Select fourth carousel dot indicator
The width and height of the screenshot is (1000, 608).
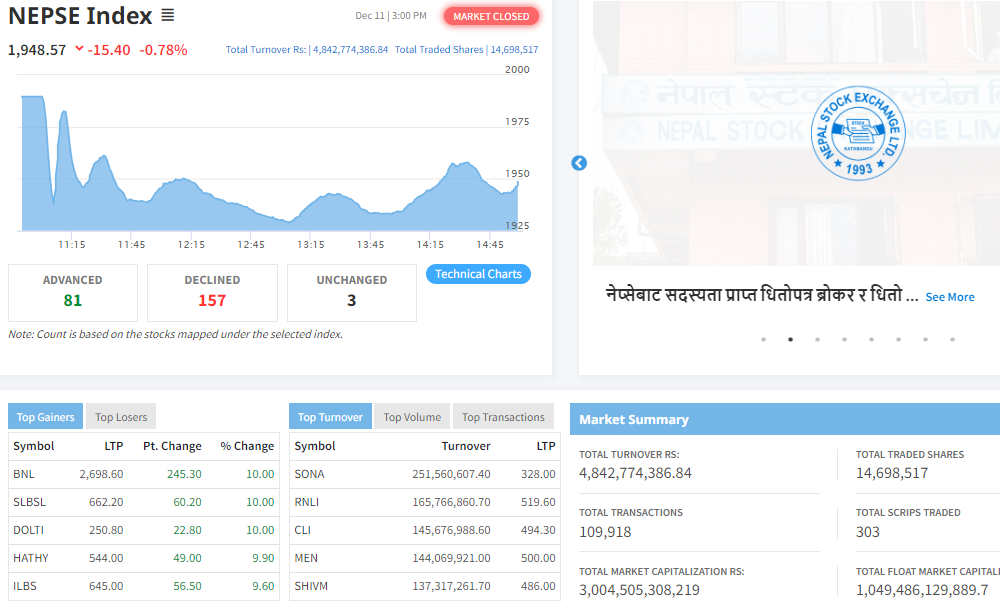coord(844,339)
